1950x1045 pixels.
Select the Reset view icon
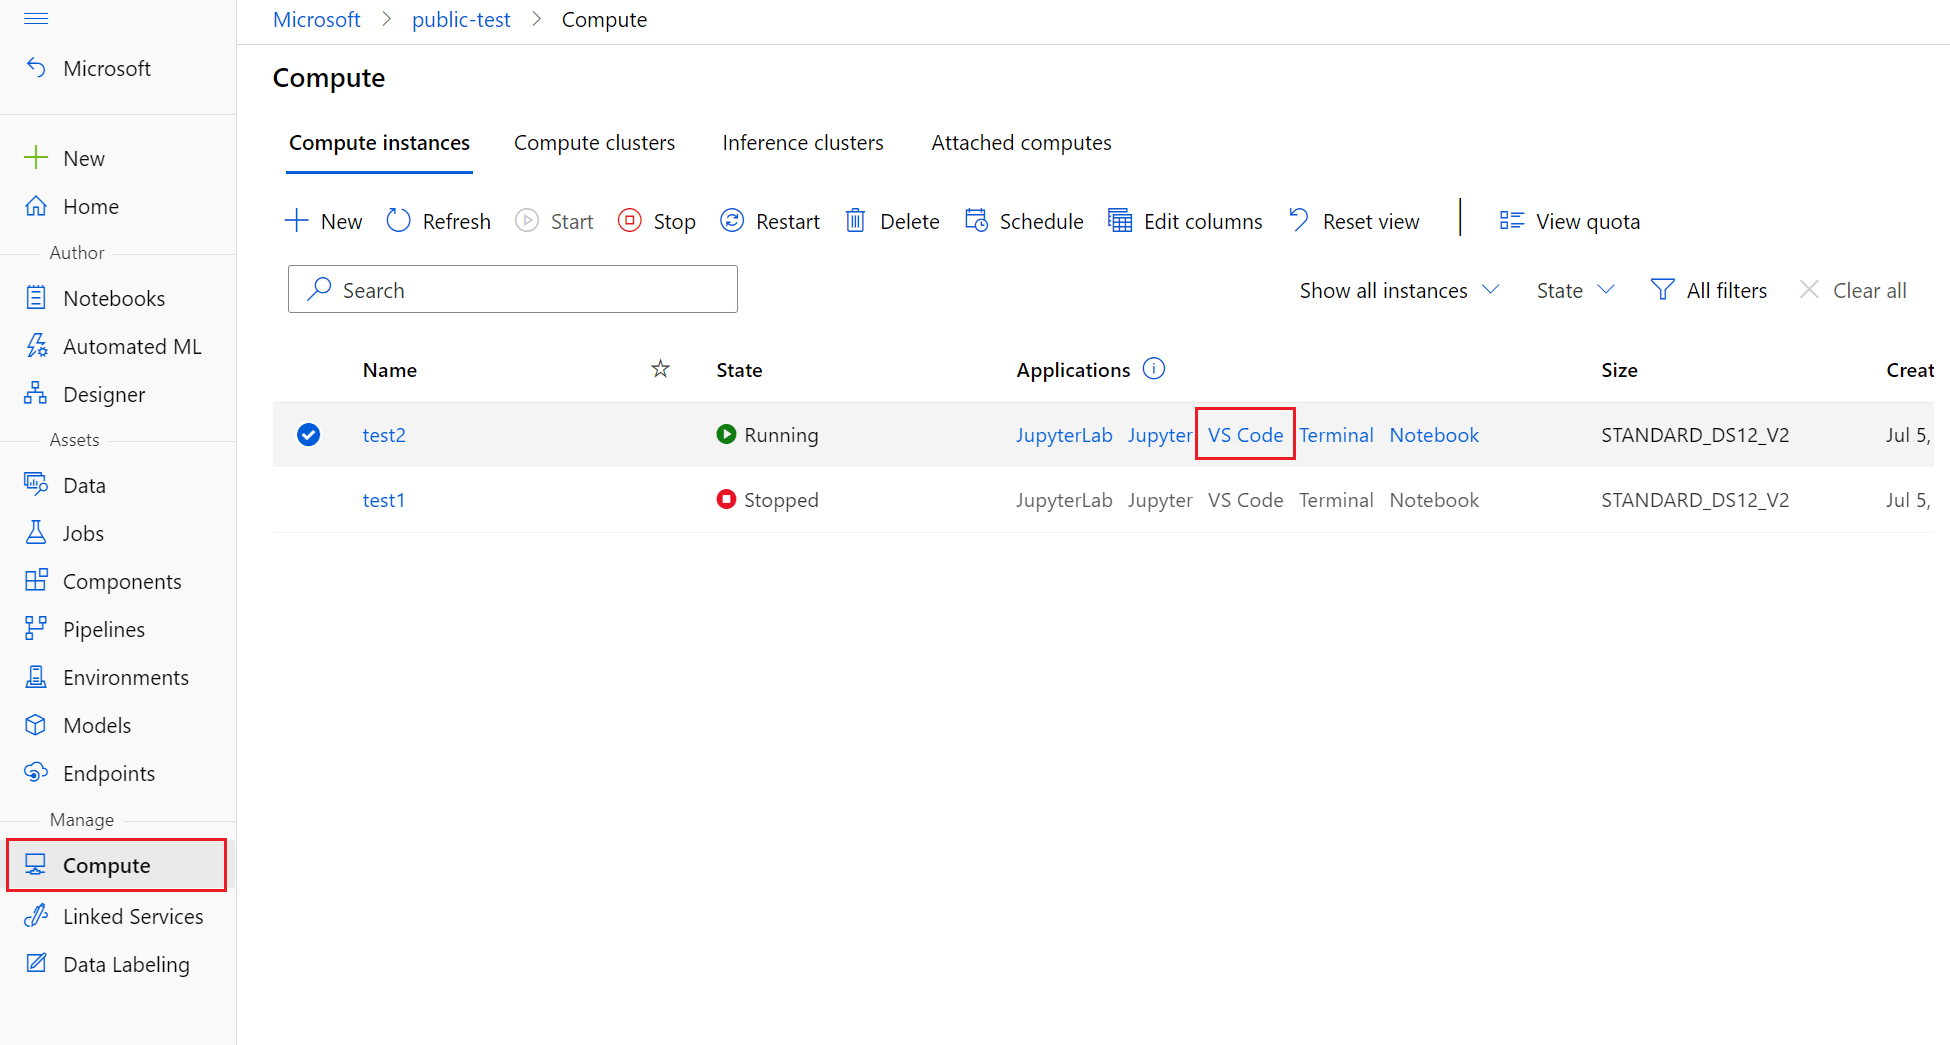[x=1297, y=220]
